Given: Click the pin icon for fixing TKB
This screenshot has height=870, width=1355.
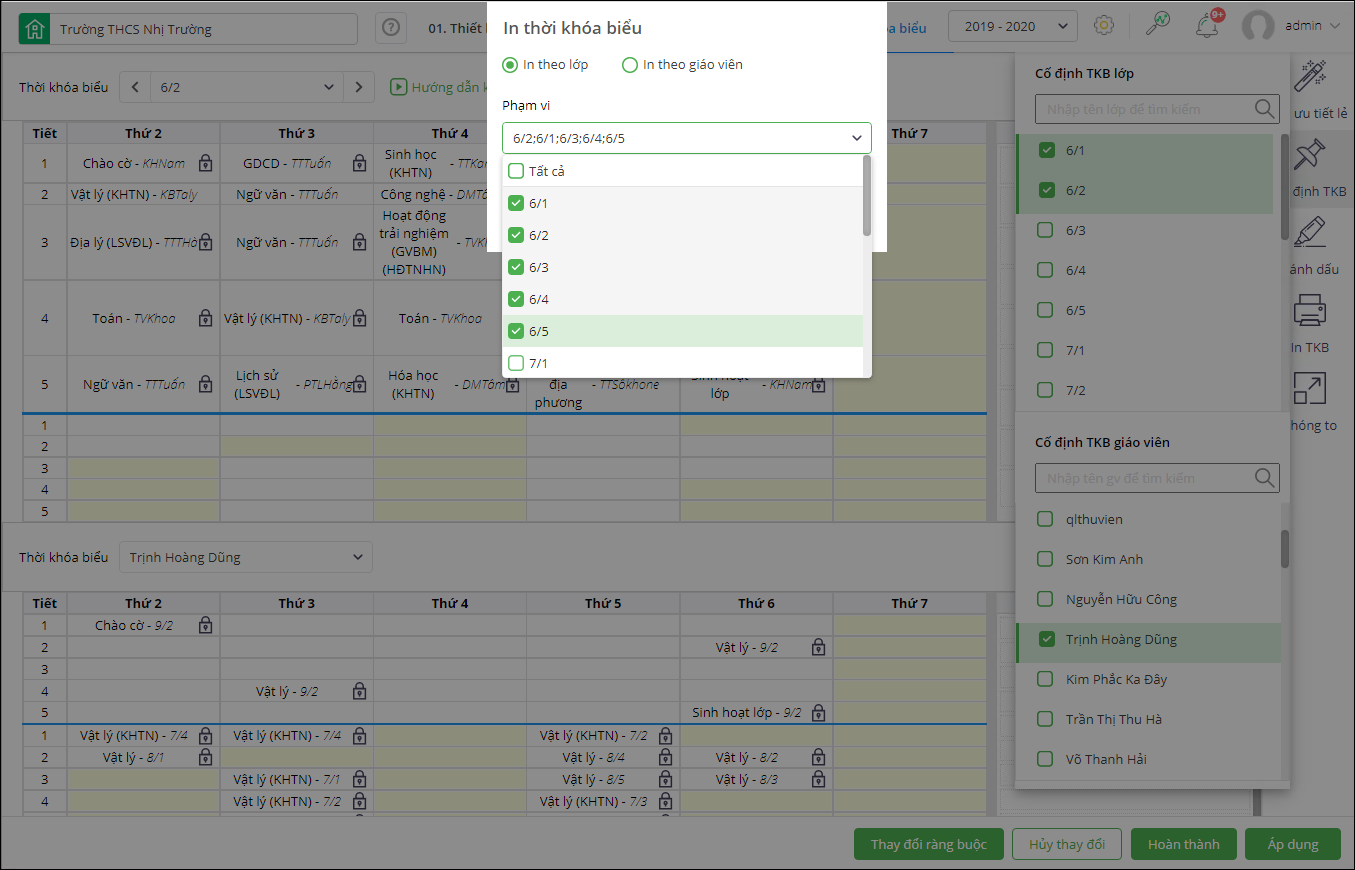Looking at the screenshot, I should point(1309,155).
